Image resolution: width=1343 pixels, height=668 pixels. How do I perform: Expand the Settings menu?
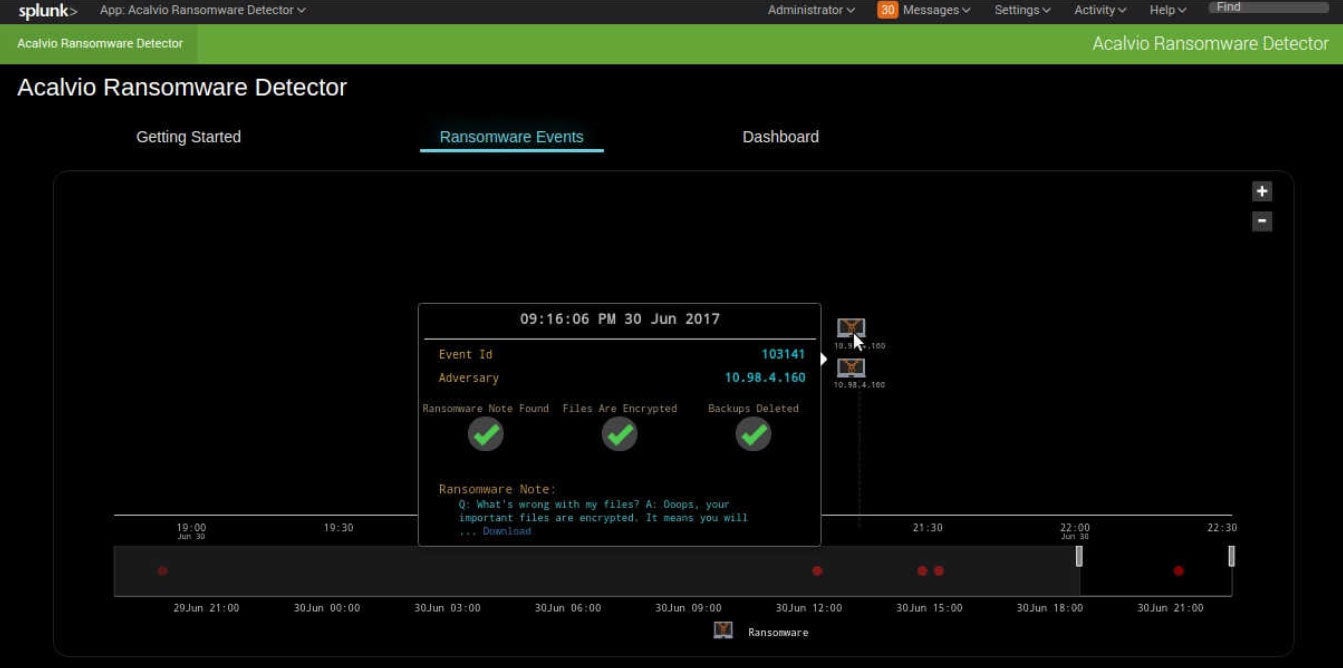(1022, 10)
